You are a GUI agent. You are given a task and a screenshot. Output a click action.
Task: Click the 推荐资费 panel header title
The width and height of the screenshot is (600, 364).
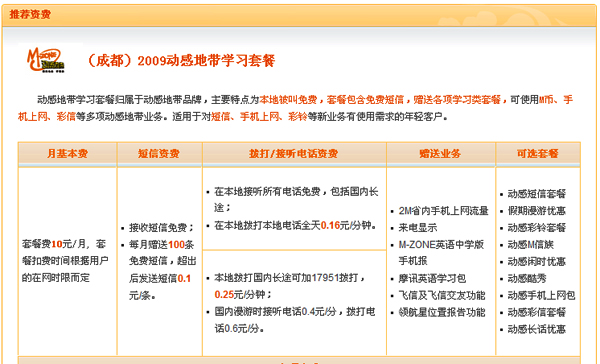[x=30, y=15]
